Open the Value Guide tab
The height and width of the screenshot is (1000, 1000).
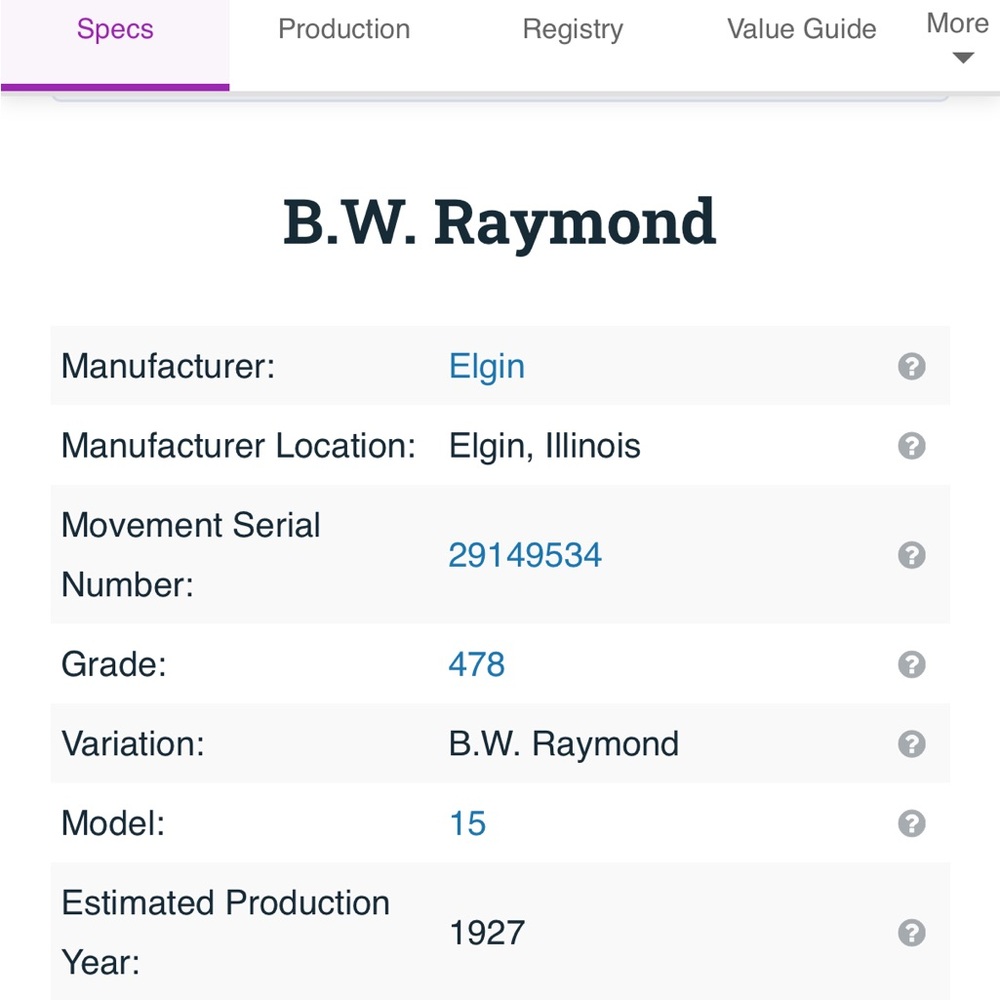tap(802, 29)
